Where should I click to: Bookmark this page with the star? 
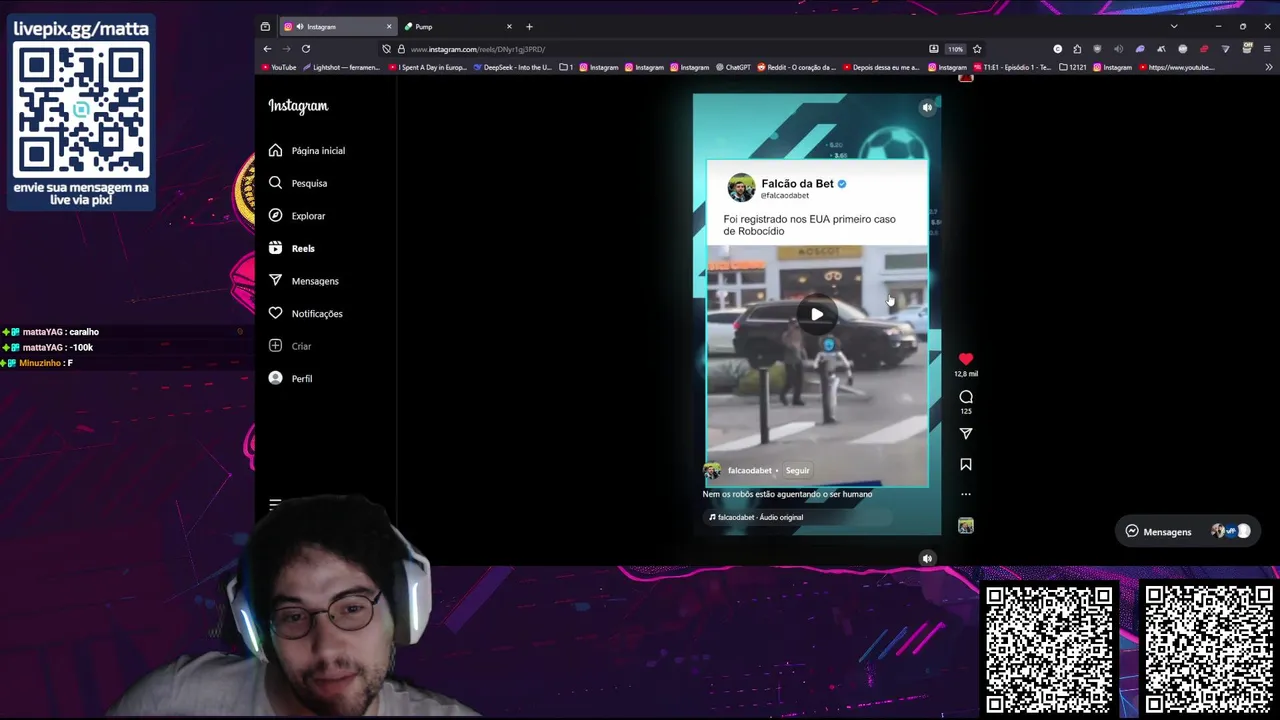[x=977, y=49]
